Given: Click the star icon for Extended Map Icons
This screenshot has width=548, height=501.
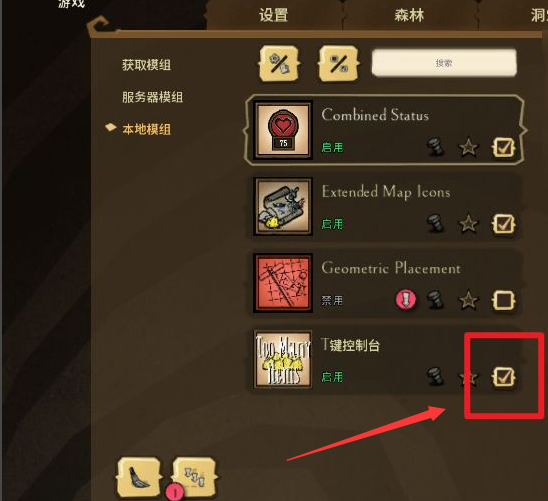Looking at the screenshot, I should [468, 224].
